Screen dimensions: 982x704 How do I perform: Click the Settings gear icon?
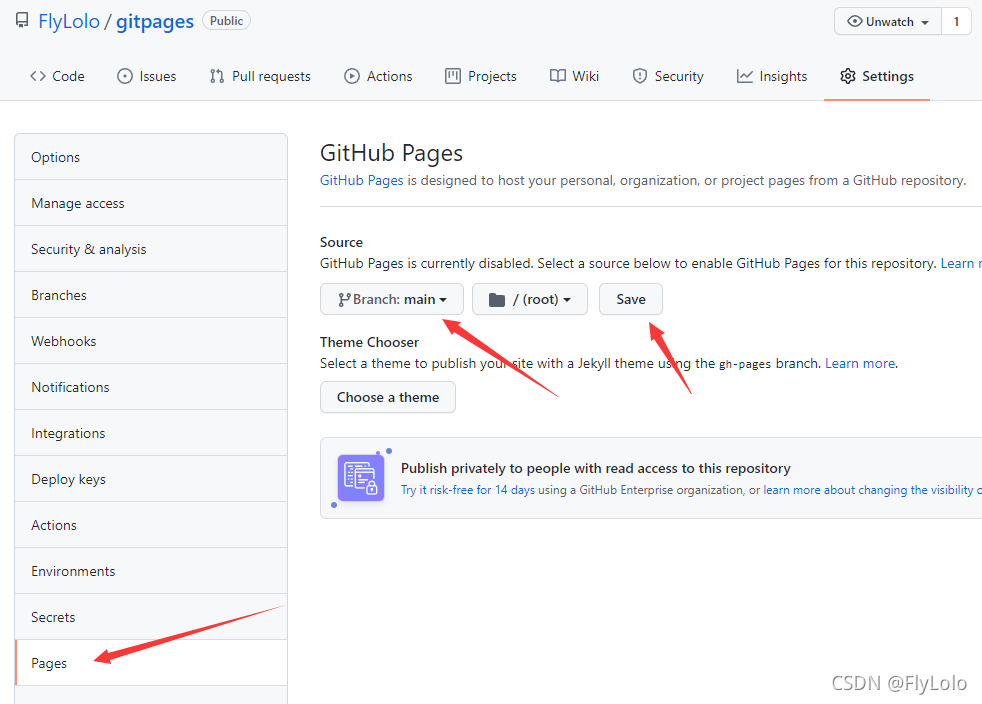(847, 76)
